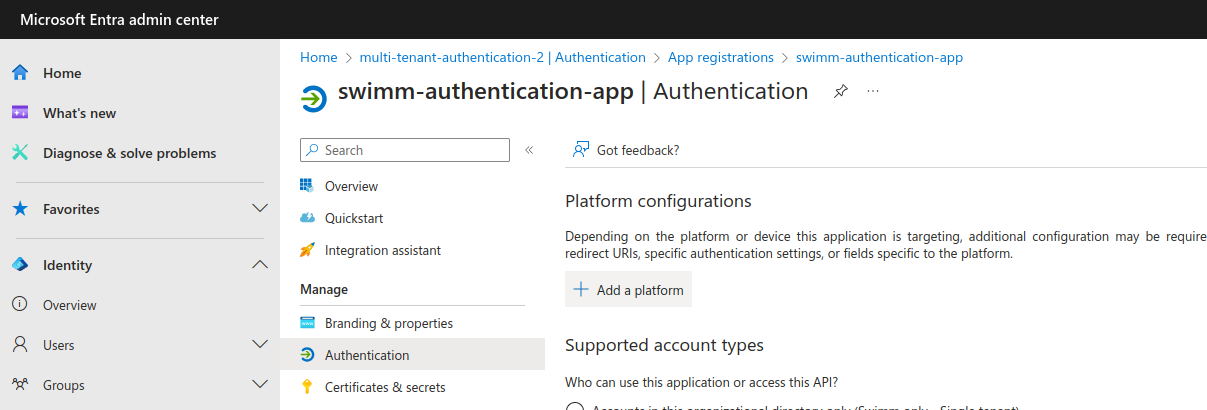Expand the Users submenu chevron
This screenshot has width=1207, height=410.
tap(260, 345)
